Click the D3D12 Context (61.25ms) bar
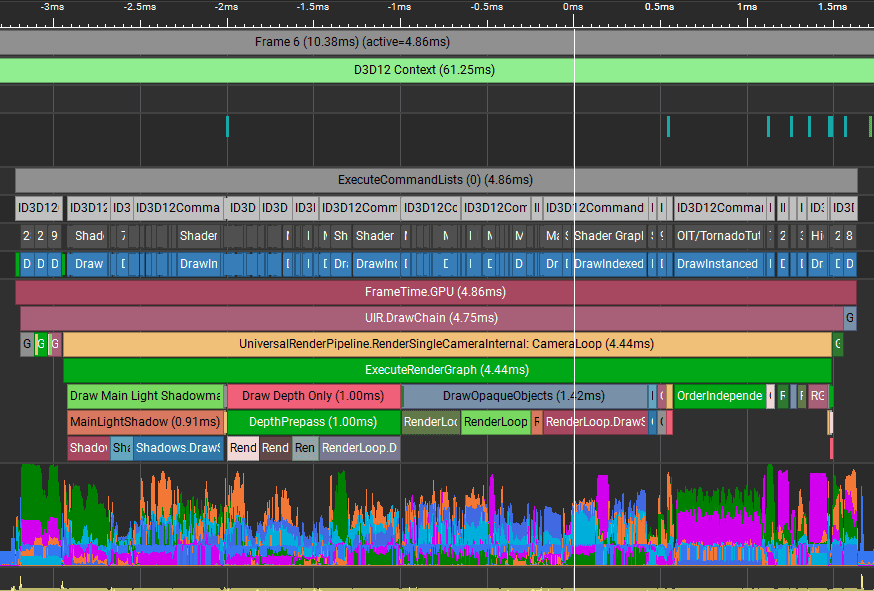This screenshot has height=591, width=874. click(424, 70)
